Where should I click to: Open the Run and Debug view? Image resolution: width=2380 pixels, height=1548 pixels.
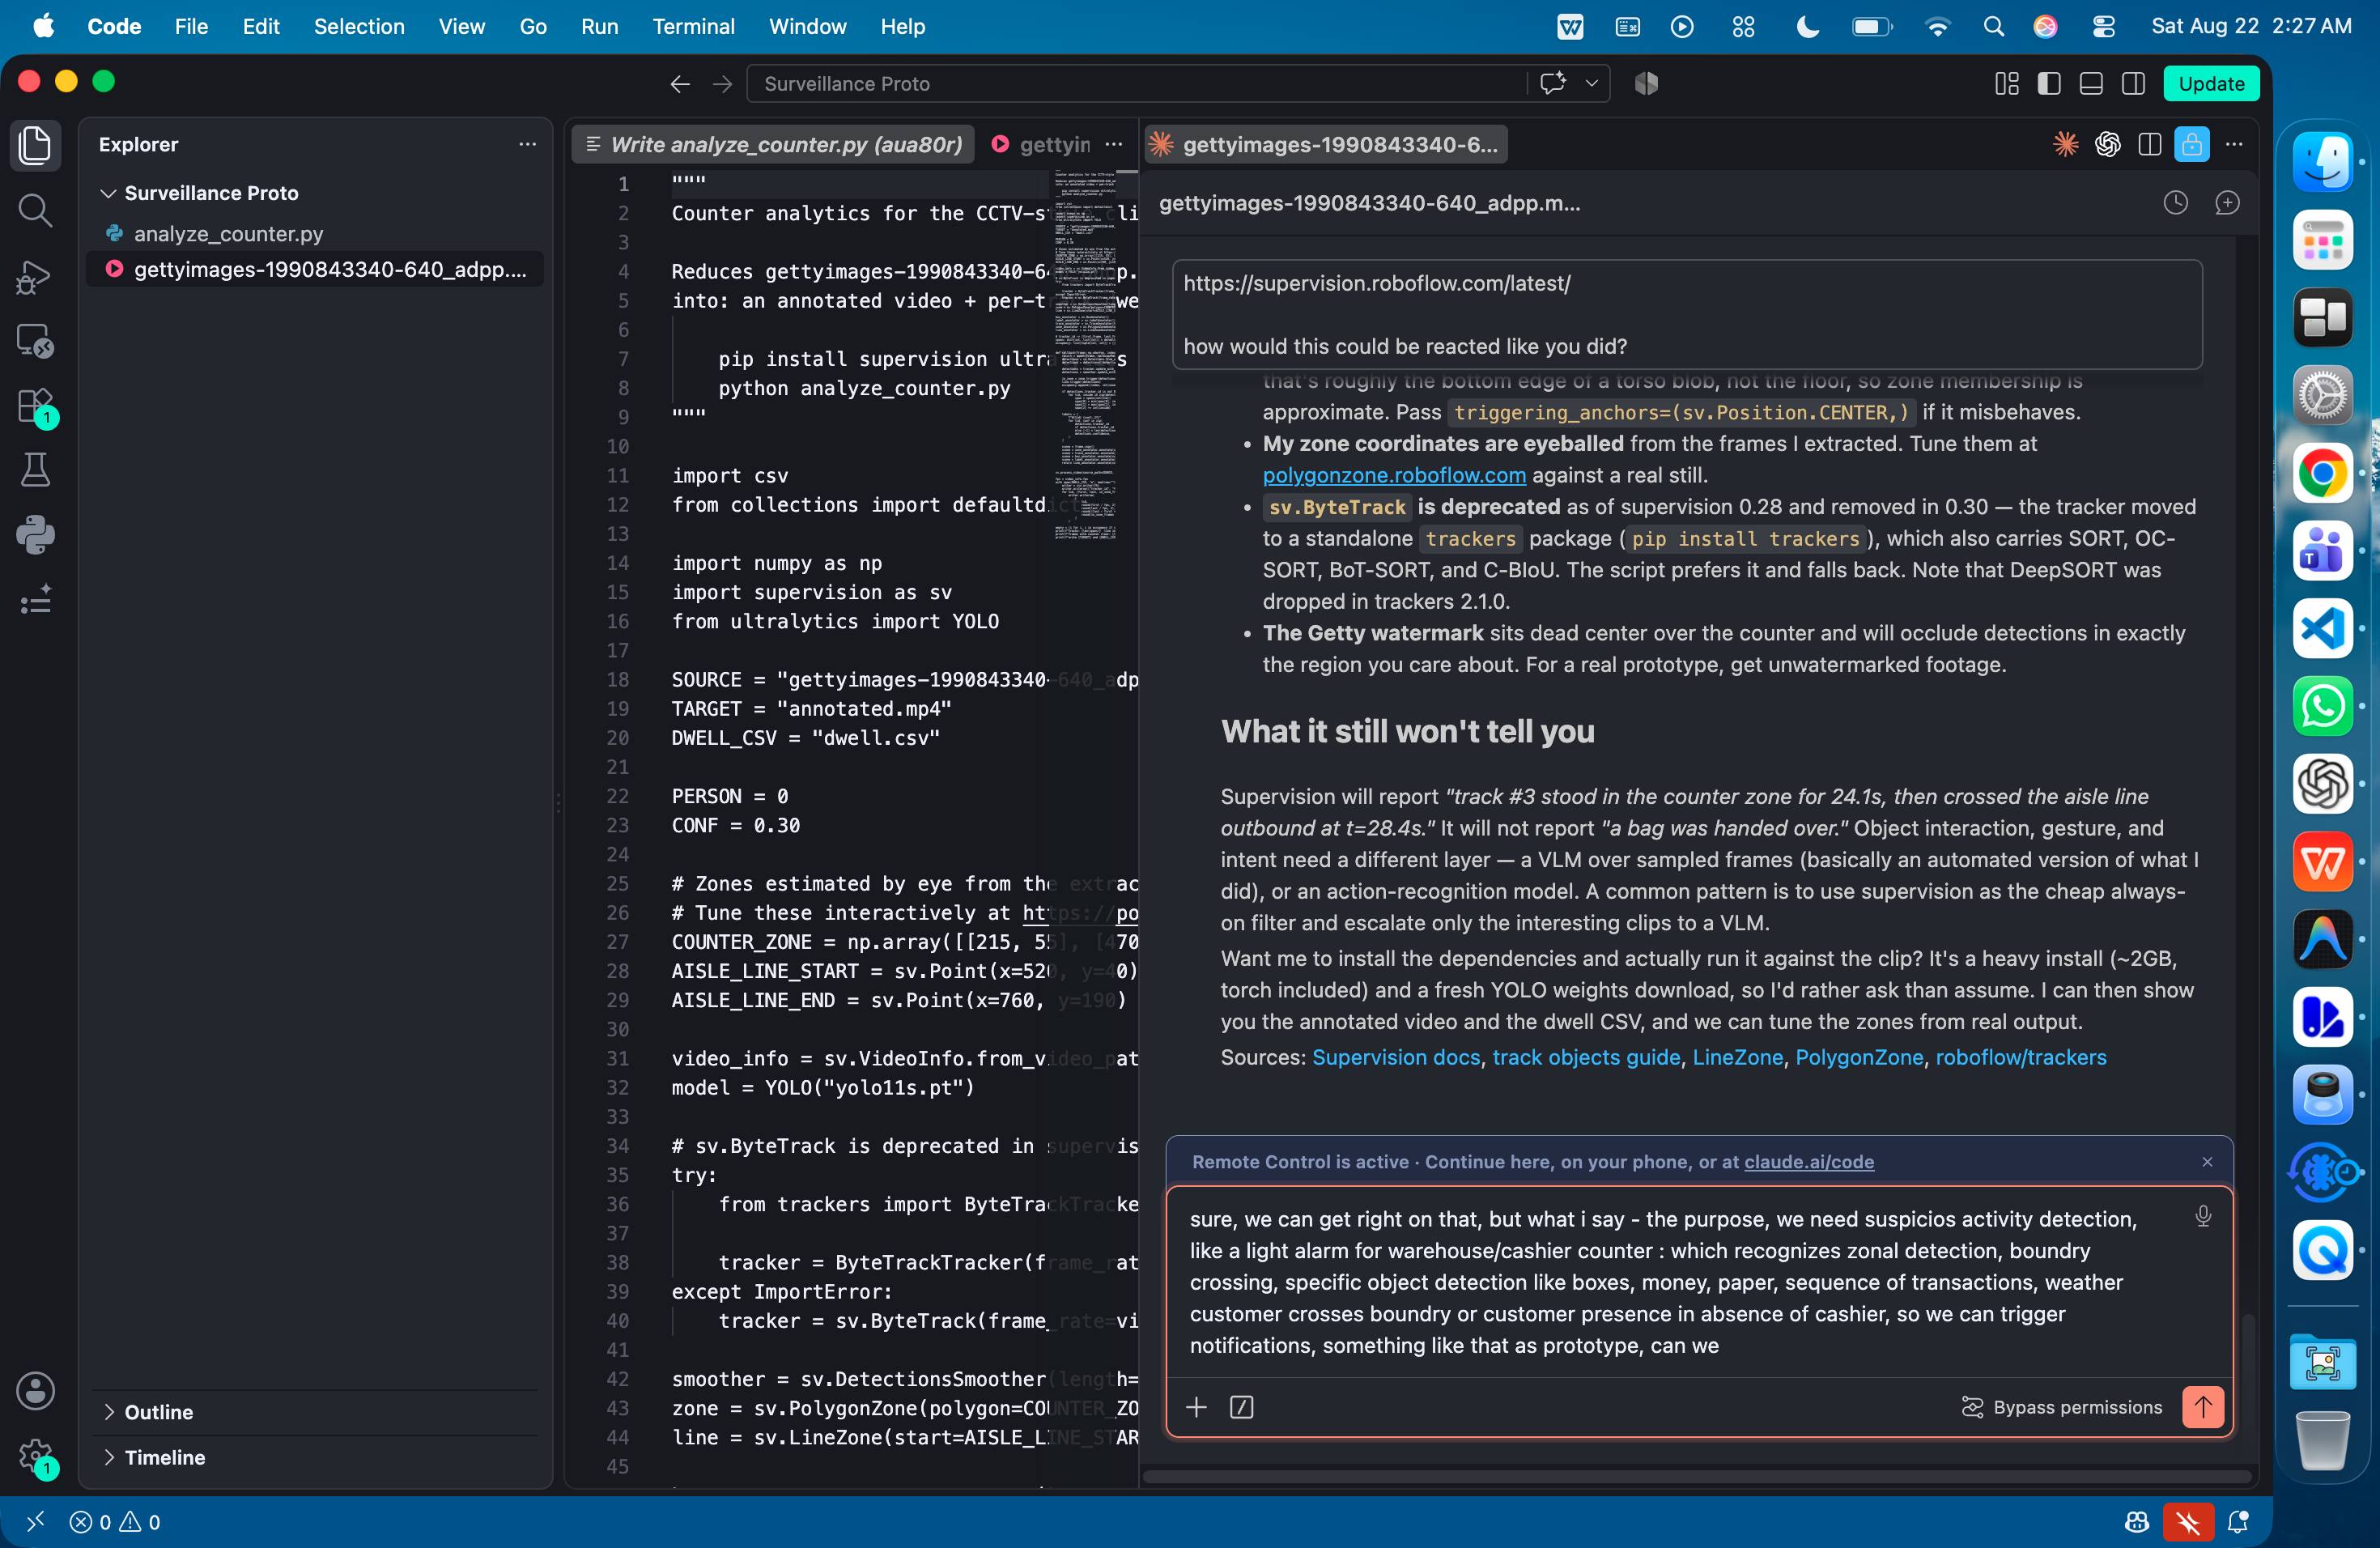pos(35,277)
